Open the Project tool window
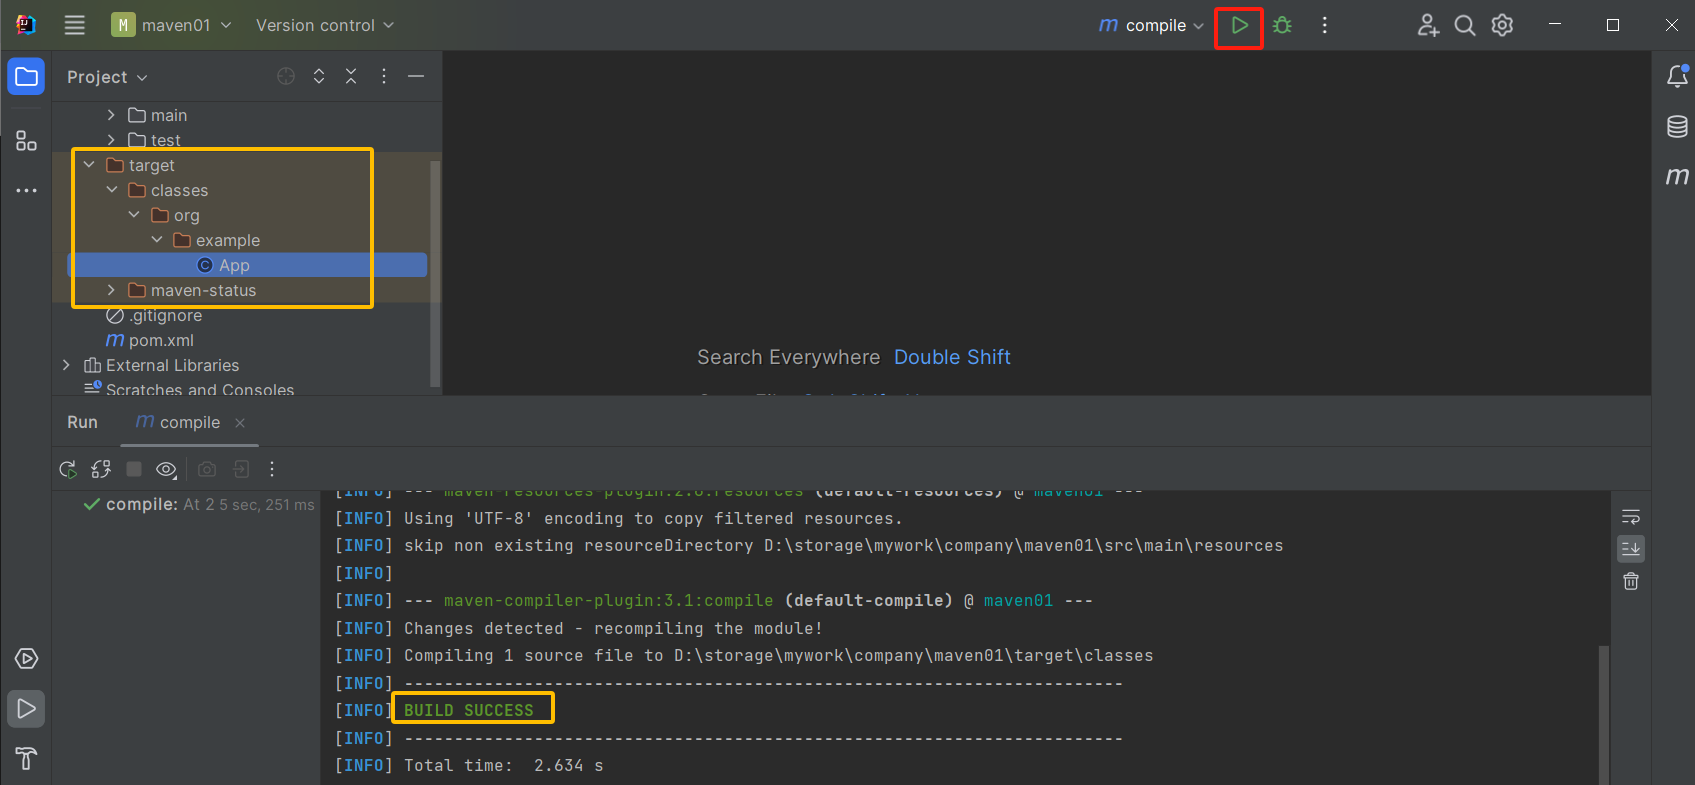This screenshot has width=1695, height=785. click(x=27, y=77)
